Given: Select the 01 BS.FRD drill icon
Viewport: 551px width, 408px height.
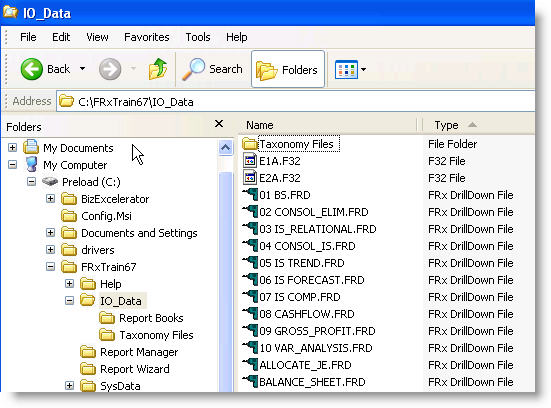Looking at the screenshot, I should tap(250, 195).
